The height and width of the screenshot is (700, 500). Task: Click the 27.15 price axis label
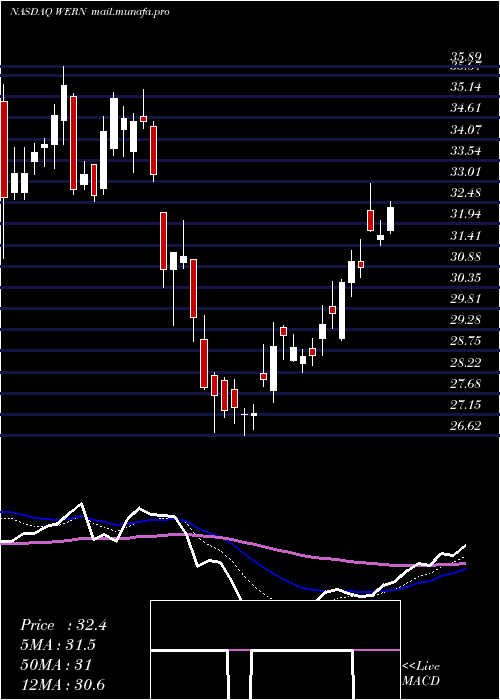click(466, 405)
